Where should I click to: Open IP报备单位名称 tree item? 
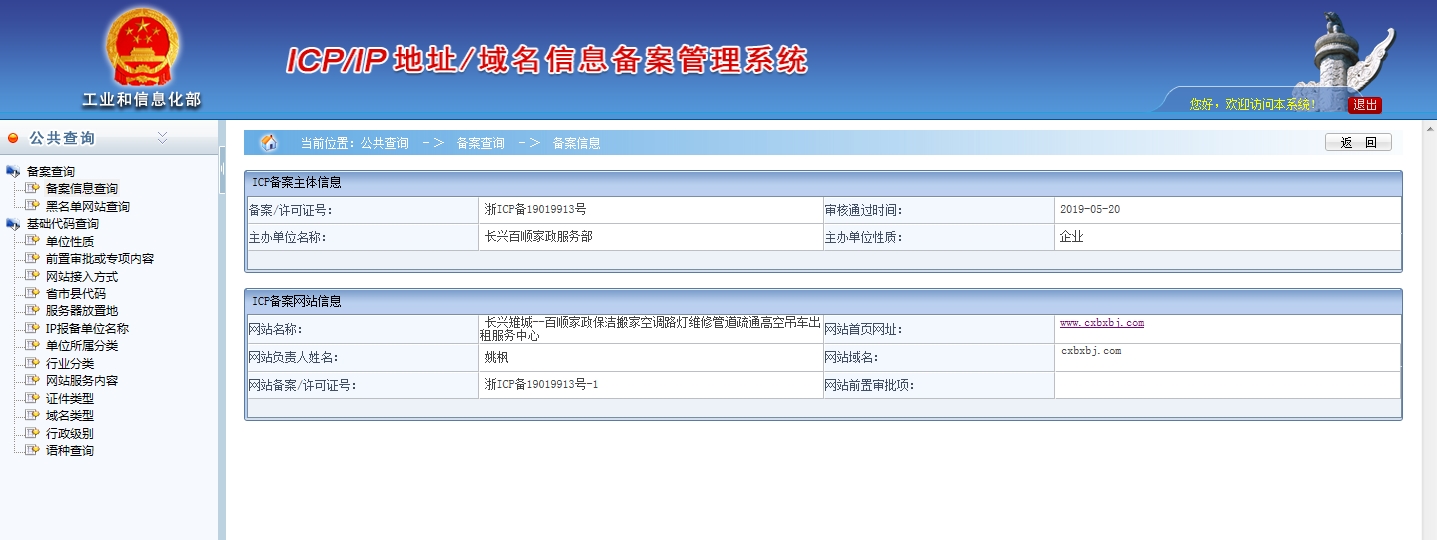88,328
